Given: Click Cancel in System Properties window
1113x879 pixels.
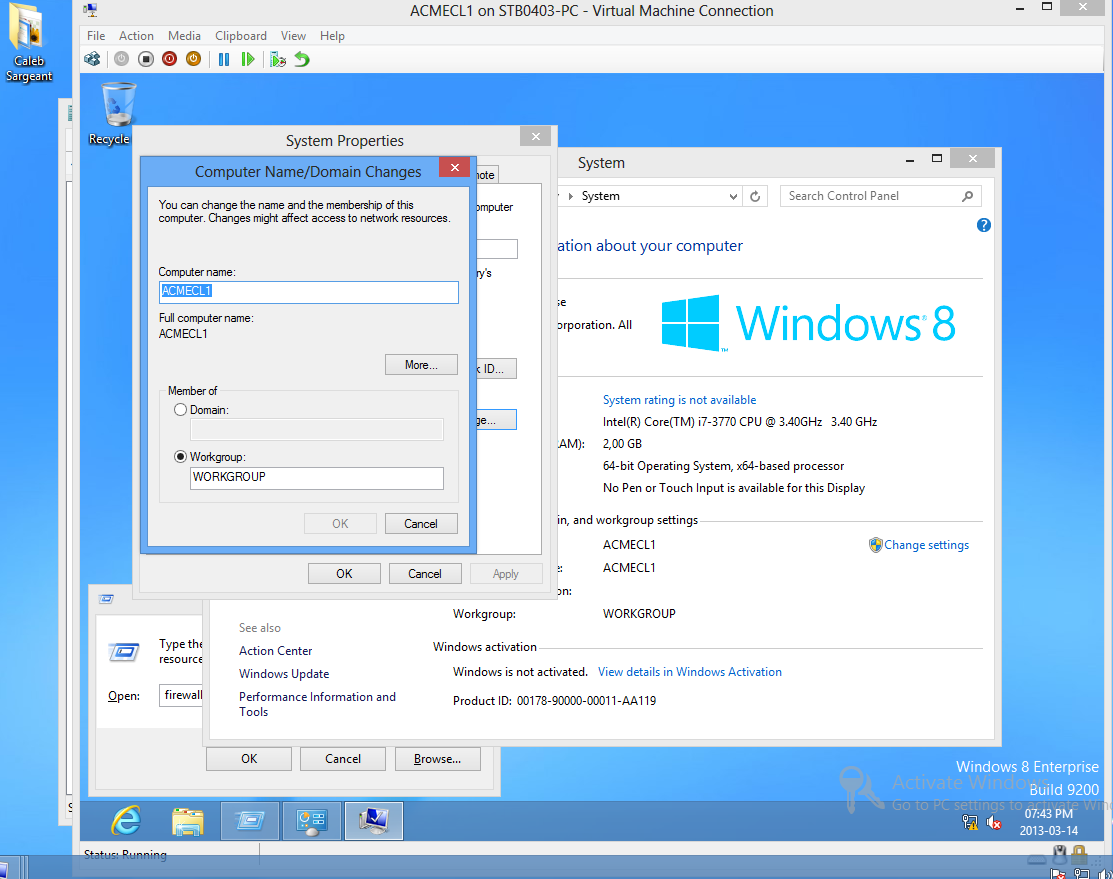Looking at the screenshot, I should click(x=424, y=574).
